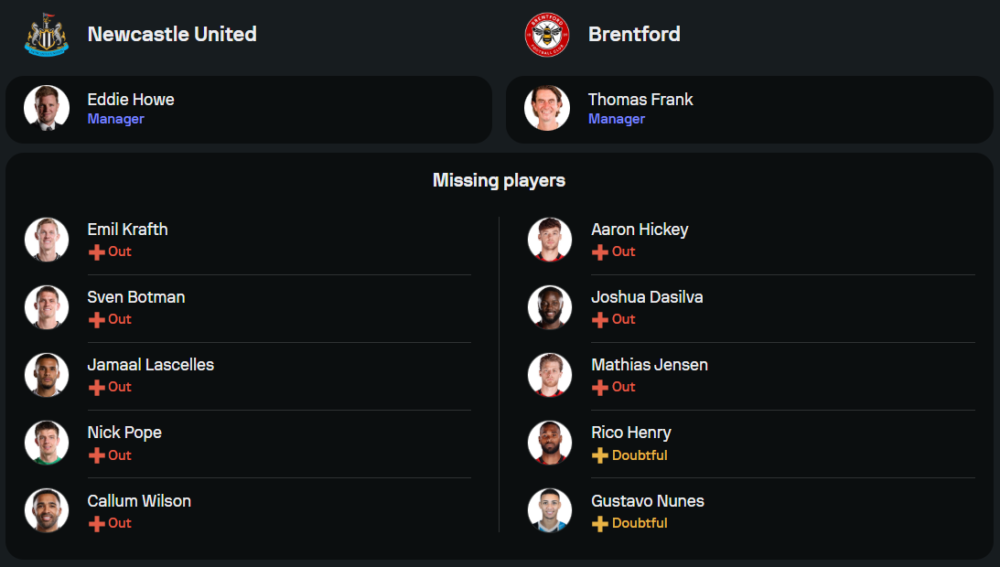The width and height of the screenshot is (1000, 567).
Task: Open the Newcastle United team name link
Action: point(172,34)
